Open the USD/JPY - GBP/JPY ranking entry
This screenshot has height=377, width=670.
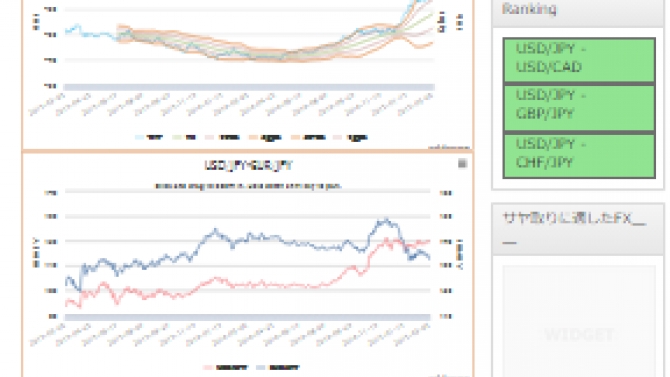(579, 107)
